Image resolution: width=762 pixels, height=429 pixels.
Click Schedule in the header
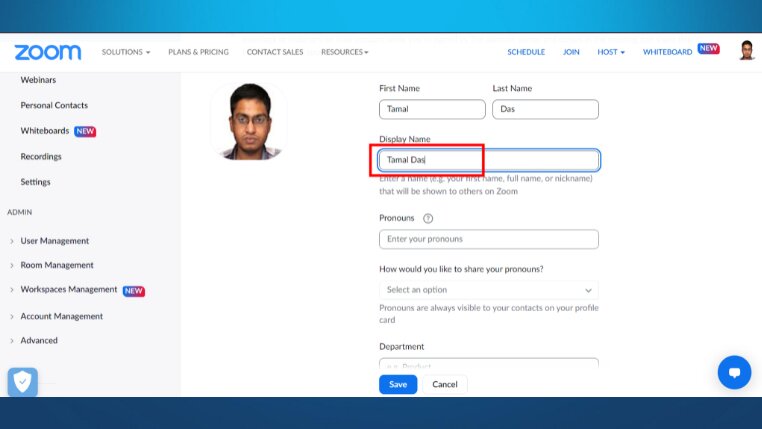[526, 52]
